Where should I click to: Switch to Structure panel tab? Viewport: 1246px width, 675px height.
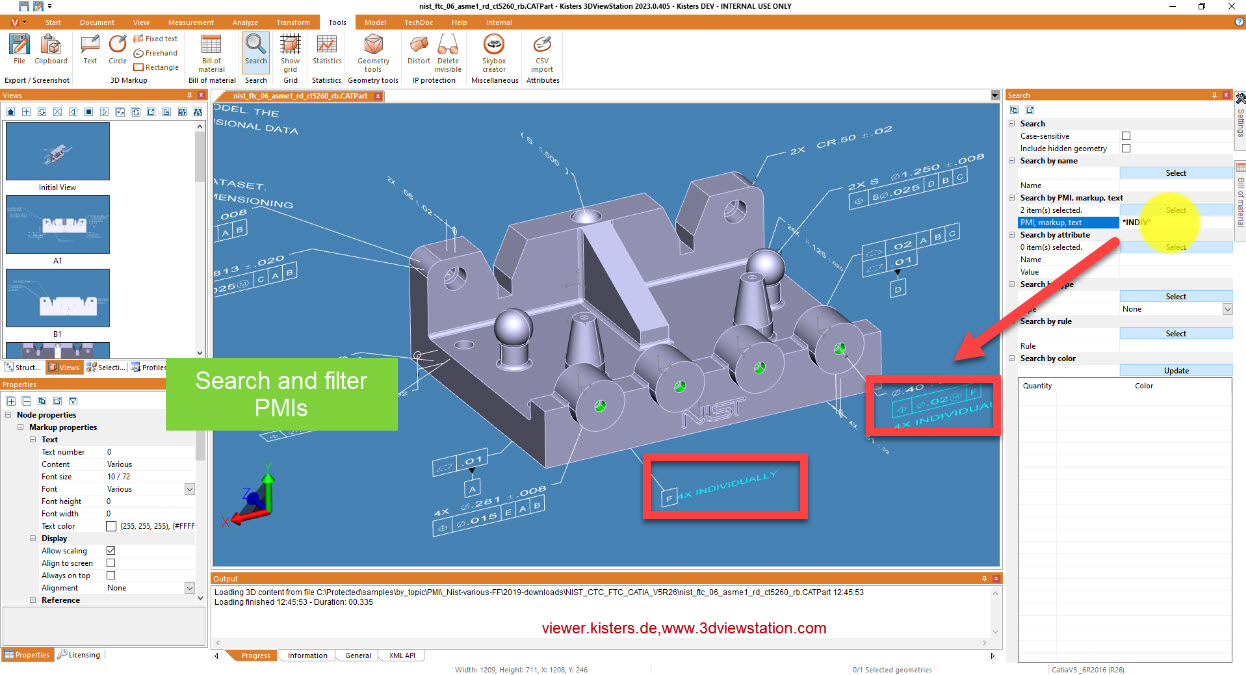[x=22, y=367]
